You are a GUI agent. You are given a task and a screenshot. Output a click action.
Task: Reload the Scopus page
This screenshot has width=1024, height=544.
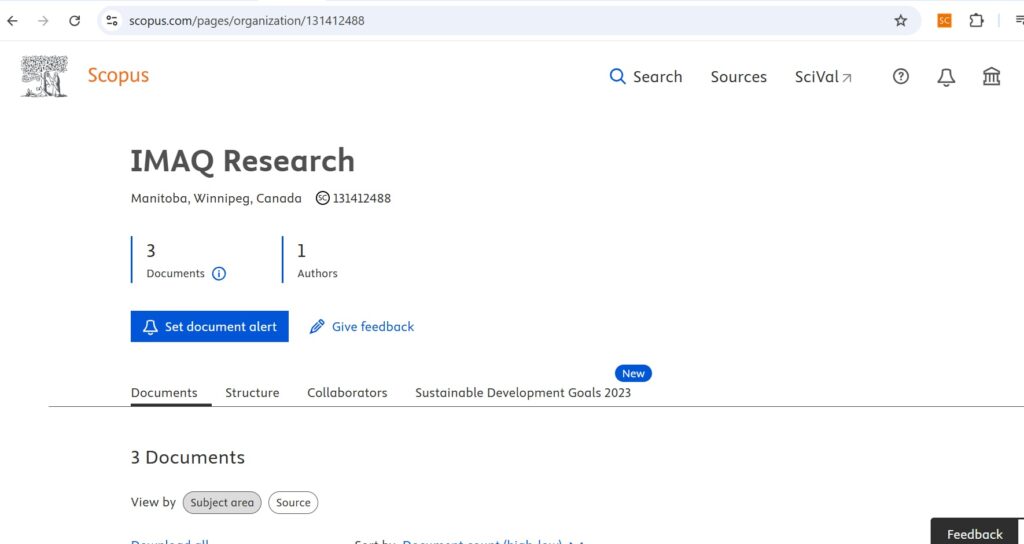[x=74, y=21]
